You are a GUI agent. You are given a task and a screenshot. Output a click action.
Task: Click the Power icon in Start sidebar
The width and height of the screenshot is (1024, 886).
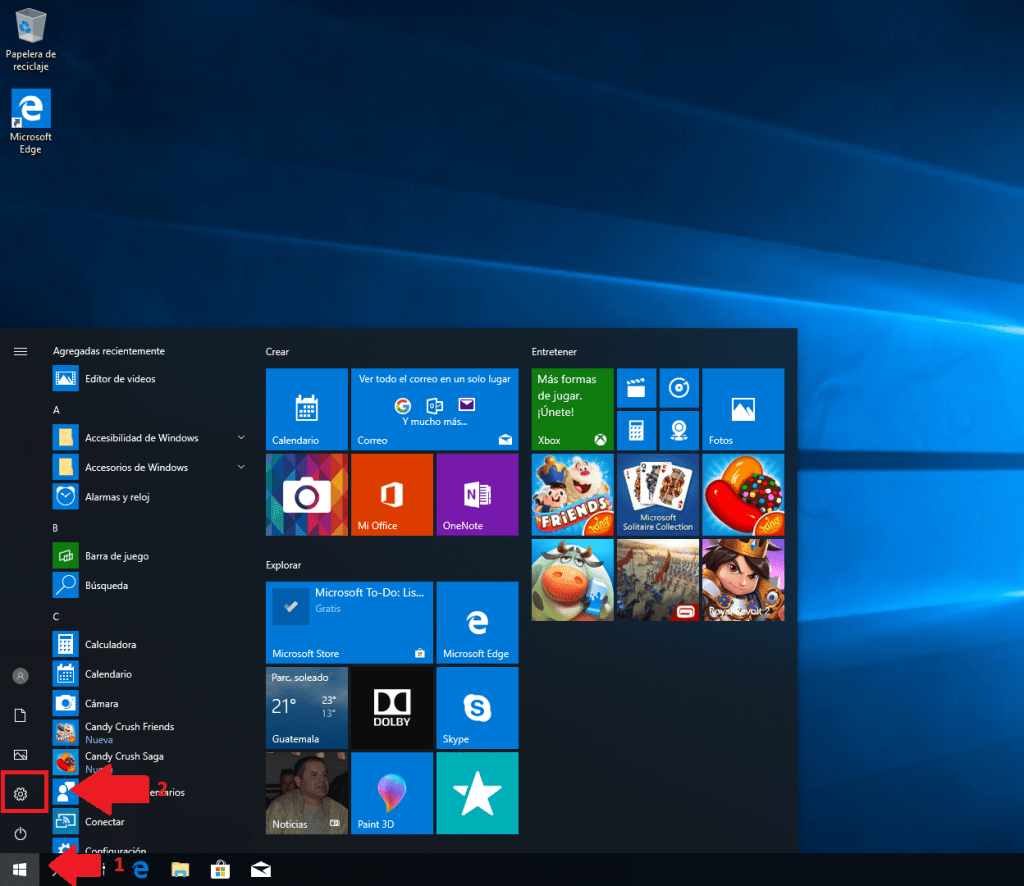20,833
